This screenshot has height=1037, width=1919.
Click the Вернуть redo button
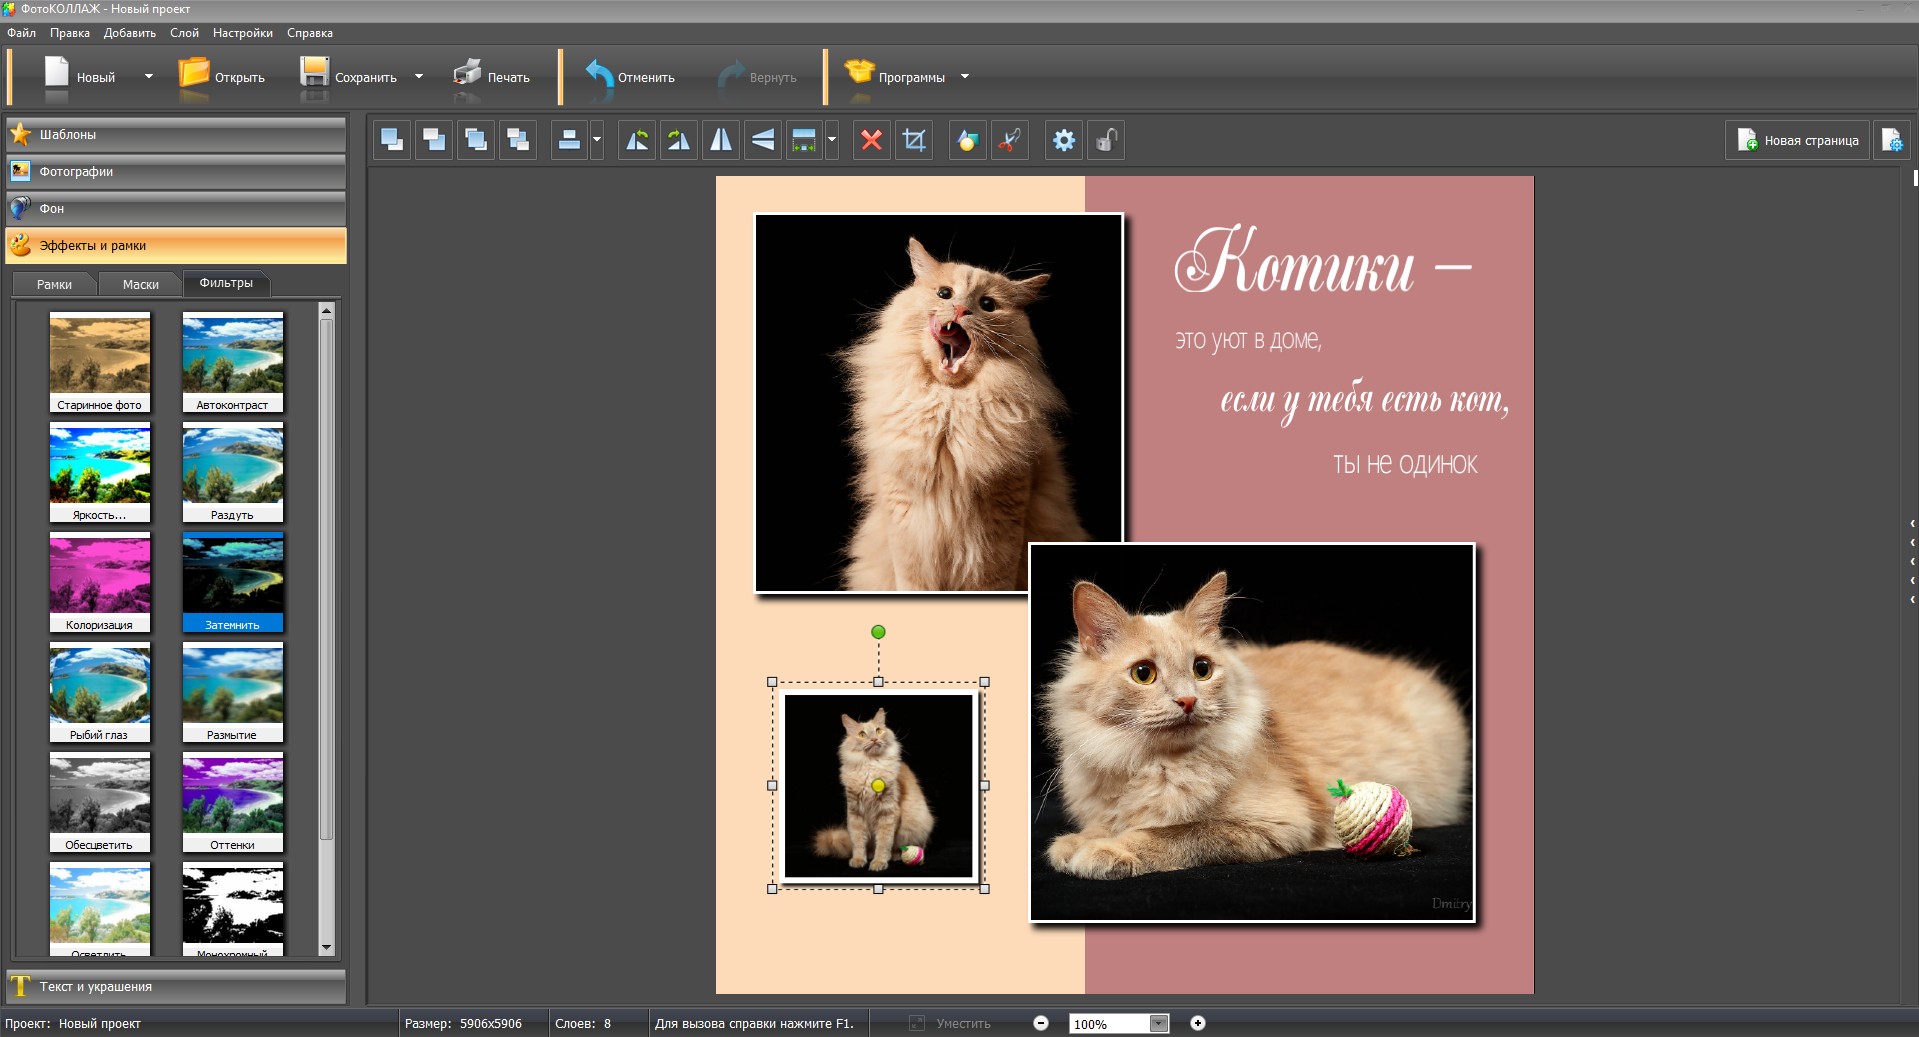pyautogui.click(x=759, y=77)
